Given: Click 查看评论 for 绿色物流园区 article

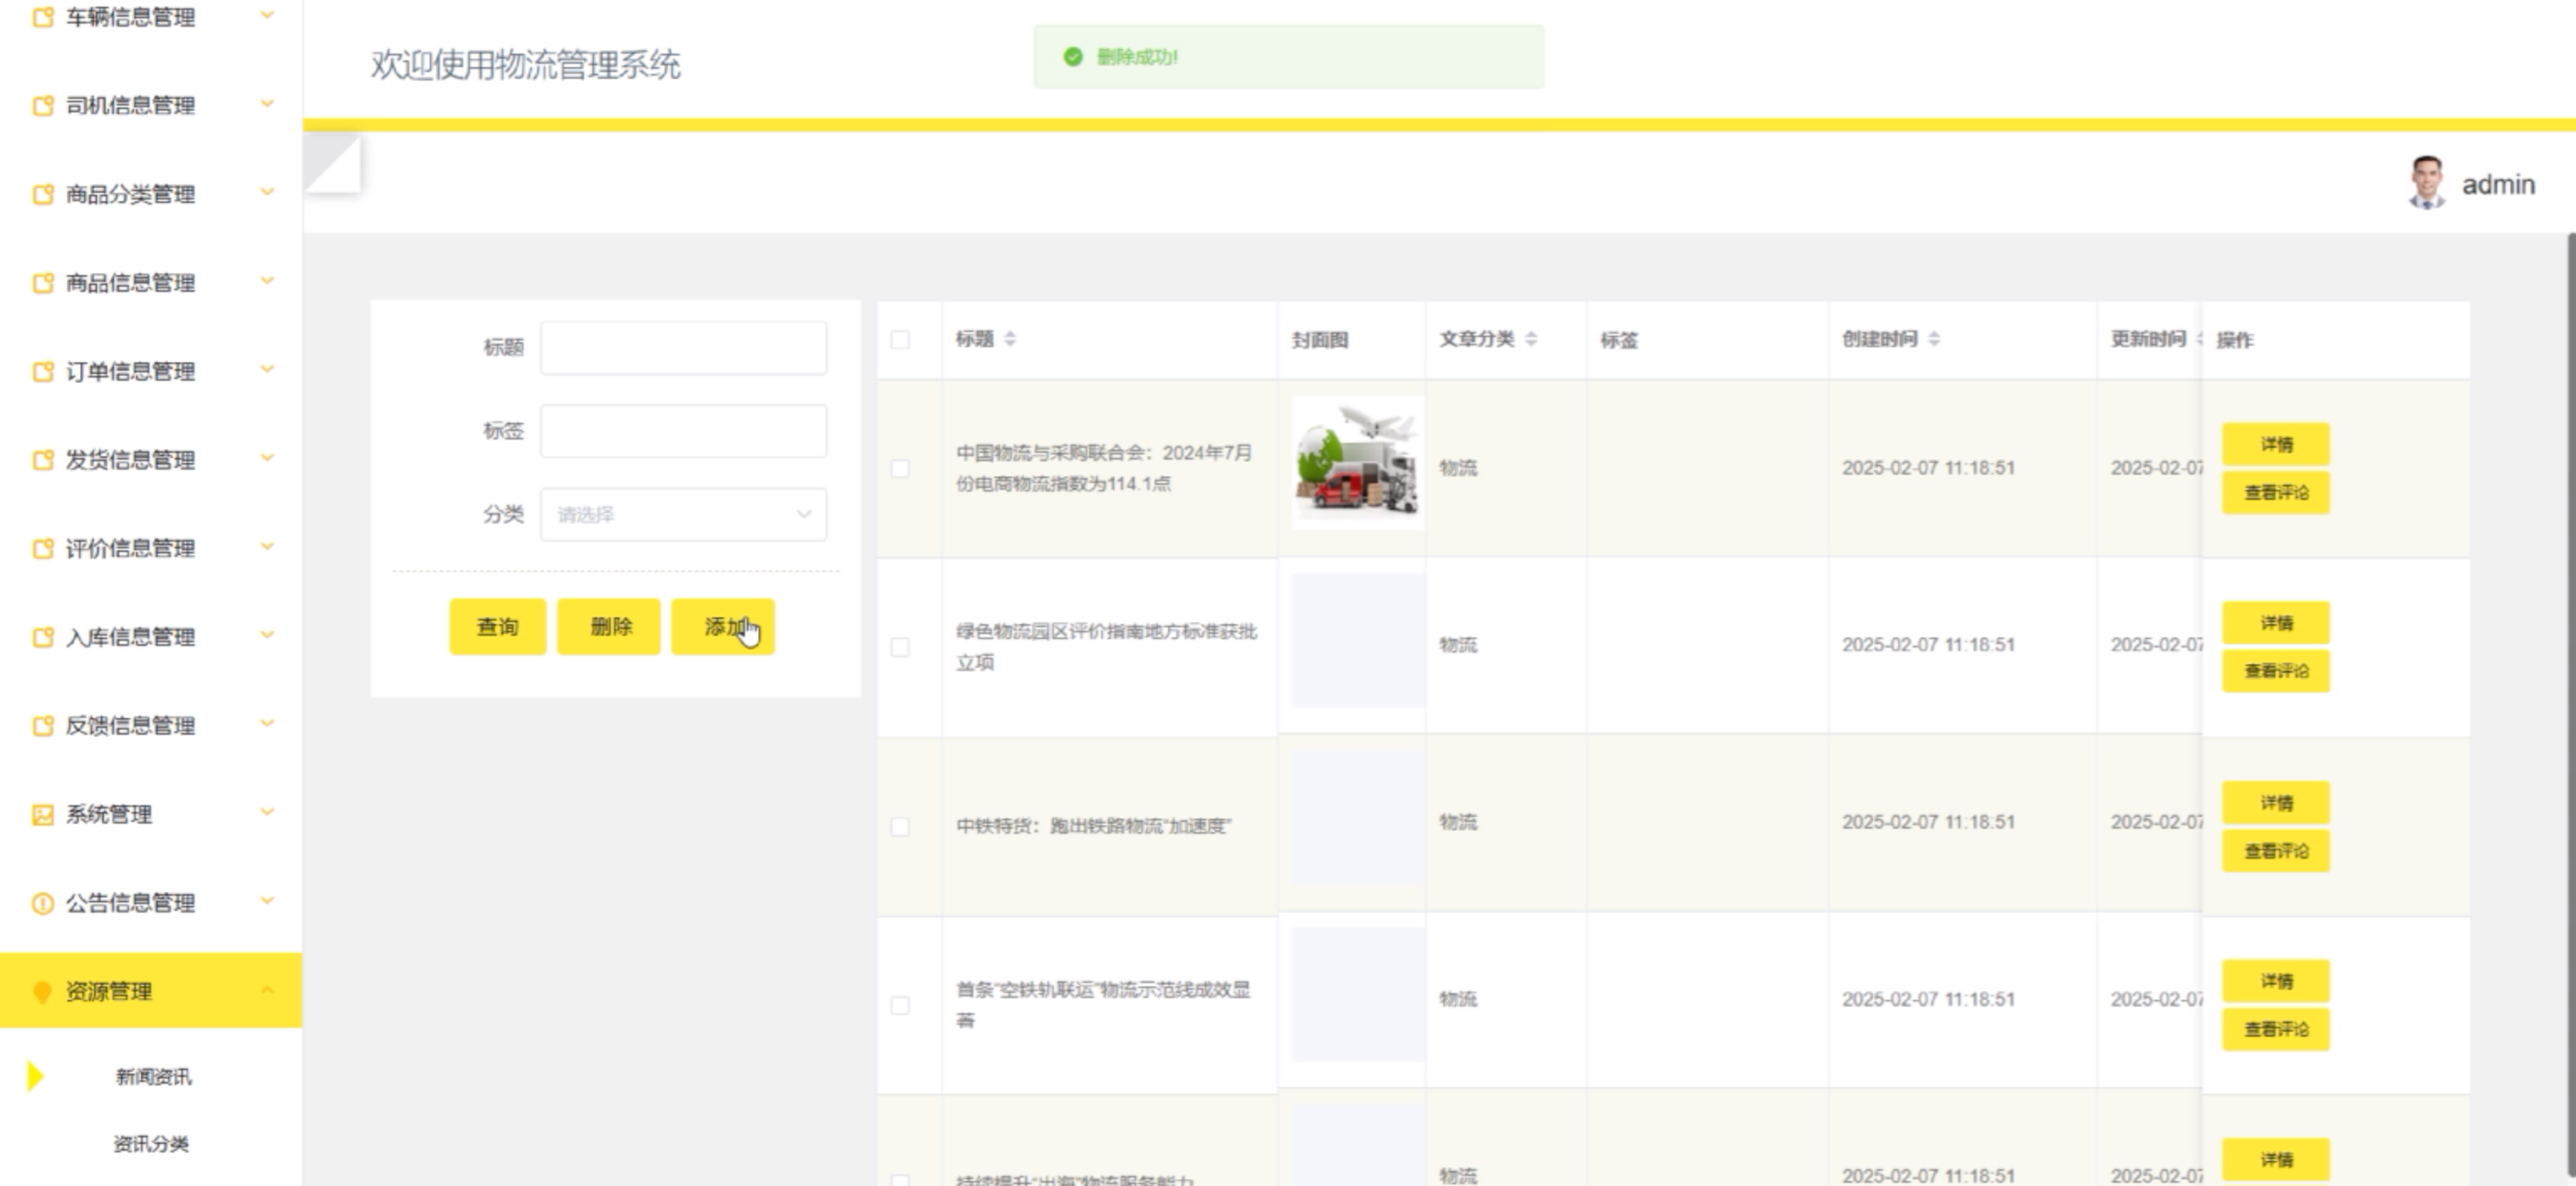Looking at the screenshot, I should click(2275, 671).
